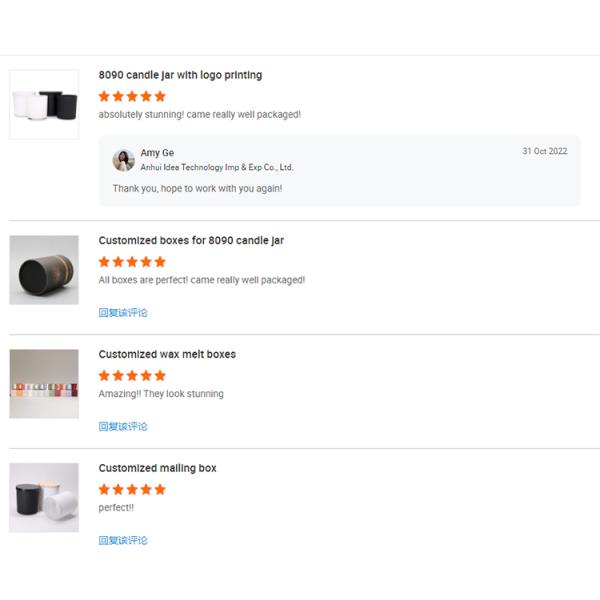Reply to the 'perfect!!' review
Screen dimensions: 600x600
click(x=123, y=541)
